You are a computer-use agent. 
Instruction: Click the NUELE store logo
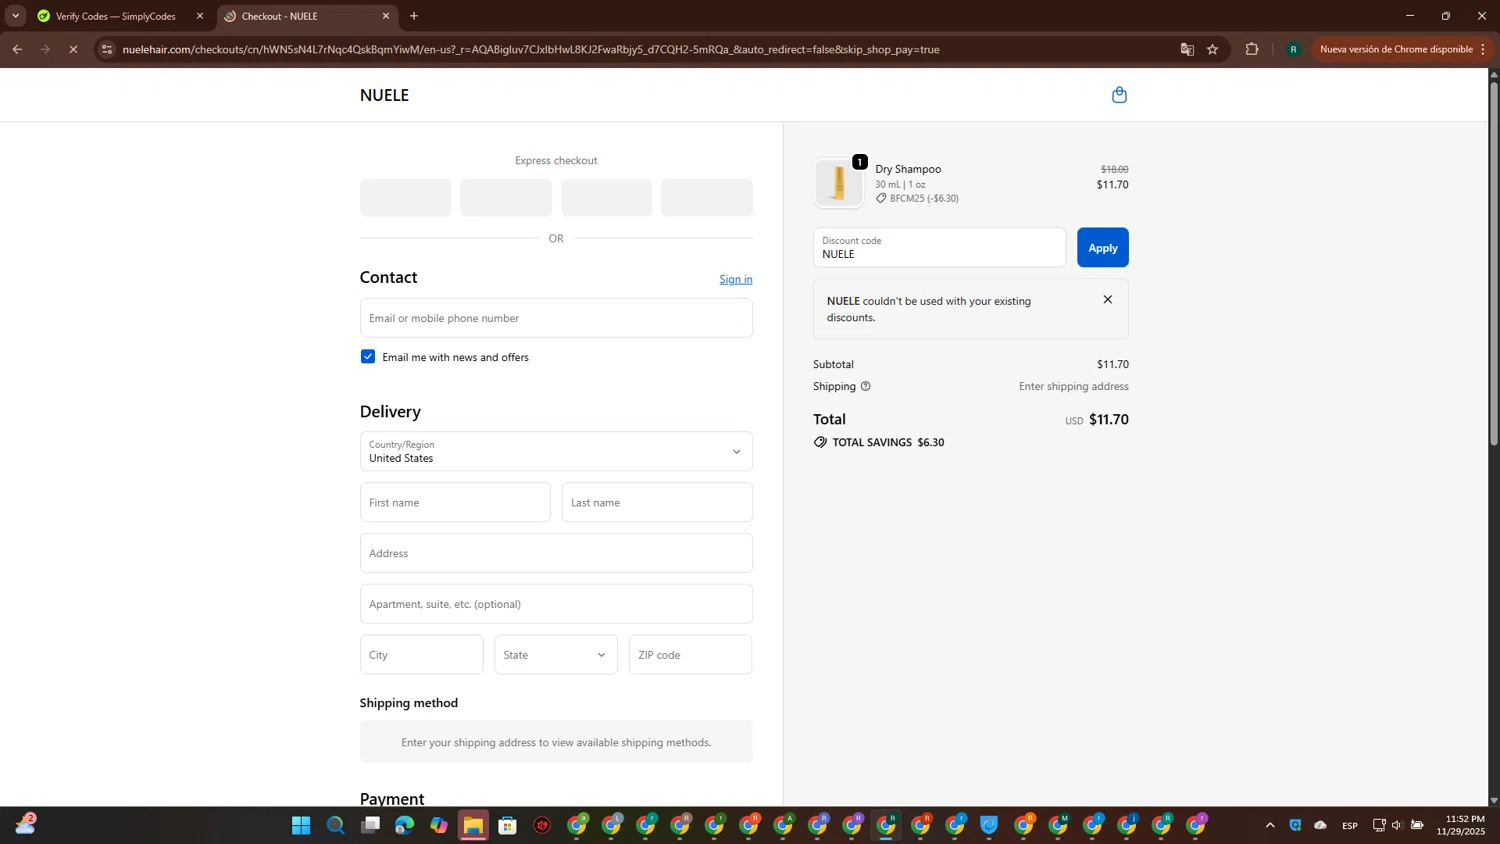click(384, 95)
